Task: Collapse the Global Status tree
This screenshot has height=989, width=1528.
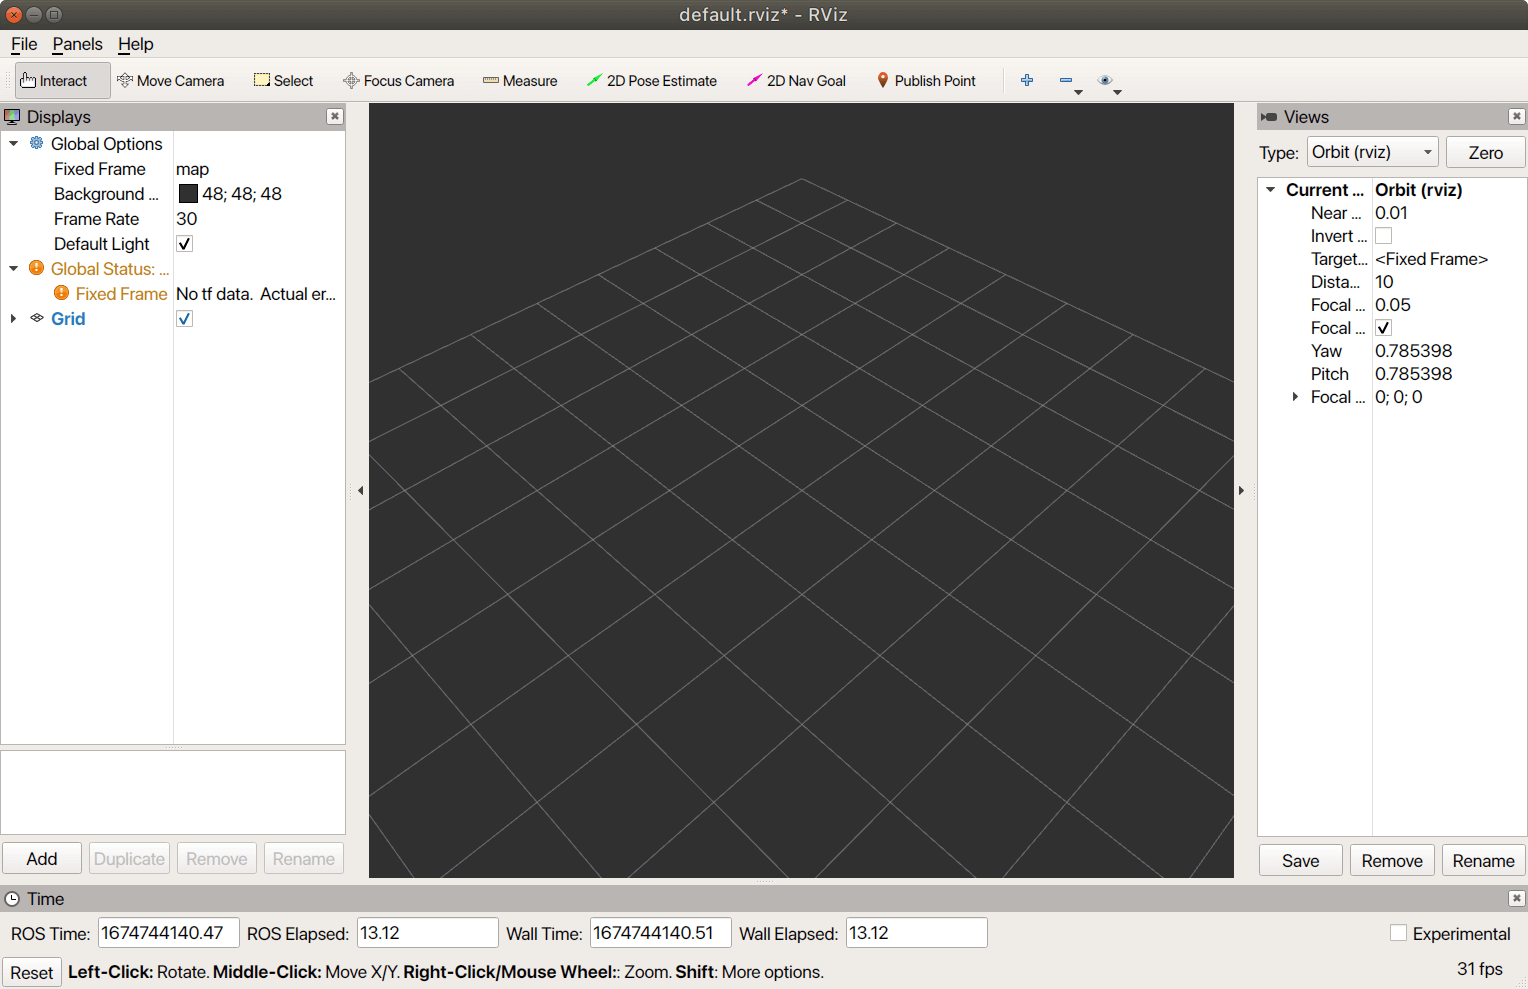Action: 14,268
